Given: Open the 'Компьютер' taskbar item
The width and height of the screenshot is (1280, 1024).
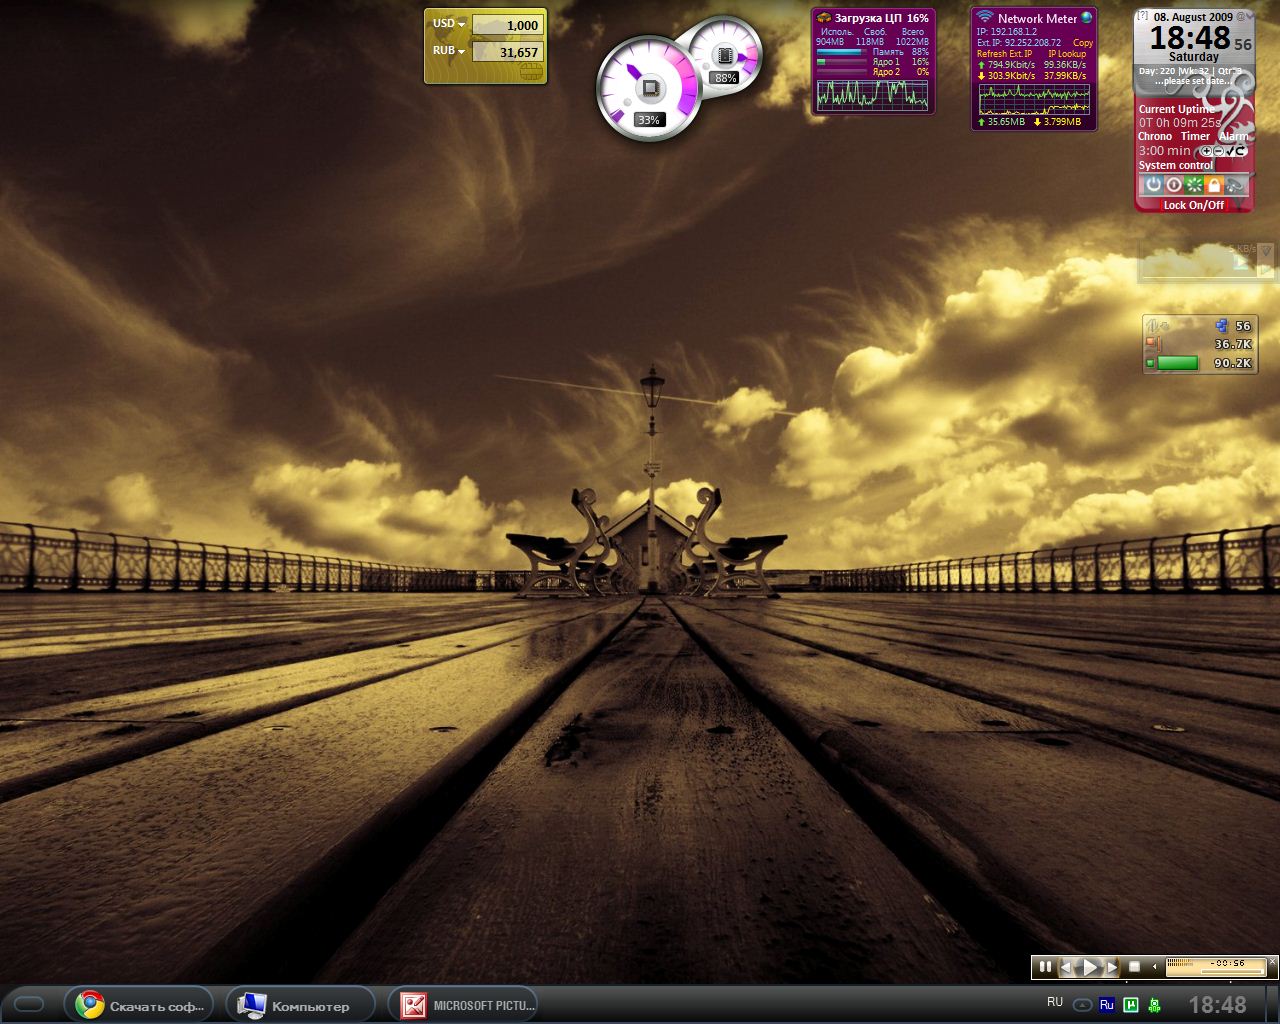Looking at the screenshot, I should pyautogui.click(x=300, y=1005).
